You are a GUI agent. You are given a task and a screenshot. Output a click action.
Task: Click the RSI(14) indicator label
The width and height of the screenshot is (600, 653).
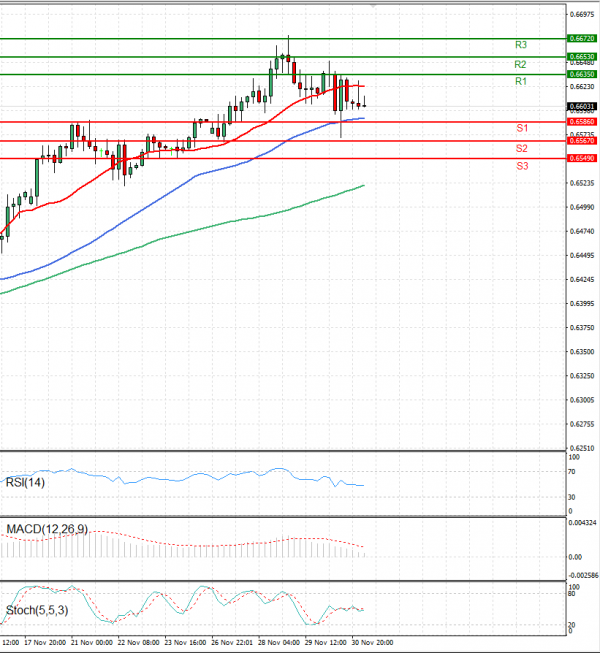tap(25, 482)
